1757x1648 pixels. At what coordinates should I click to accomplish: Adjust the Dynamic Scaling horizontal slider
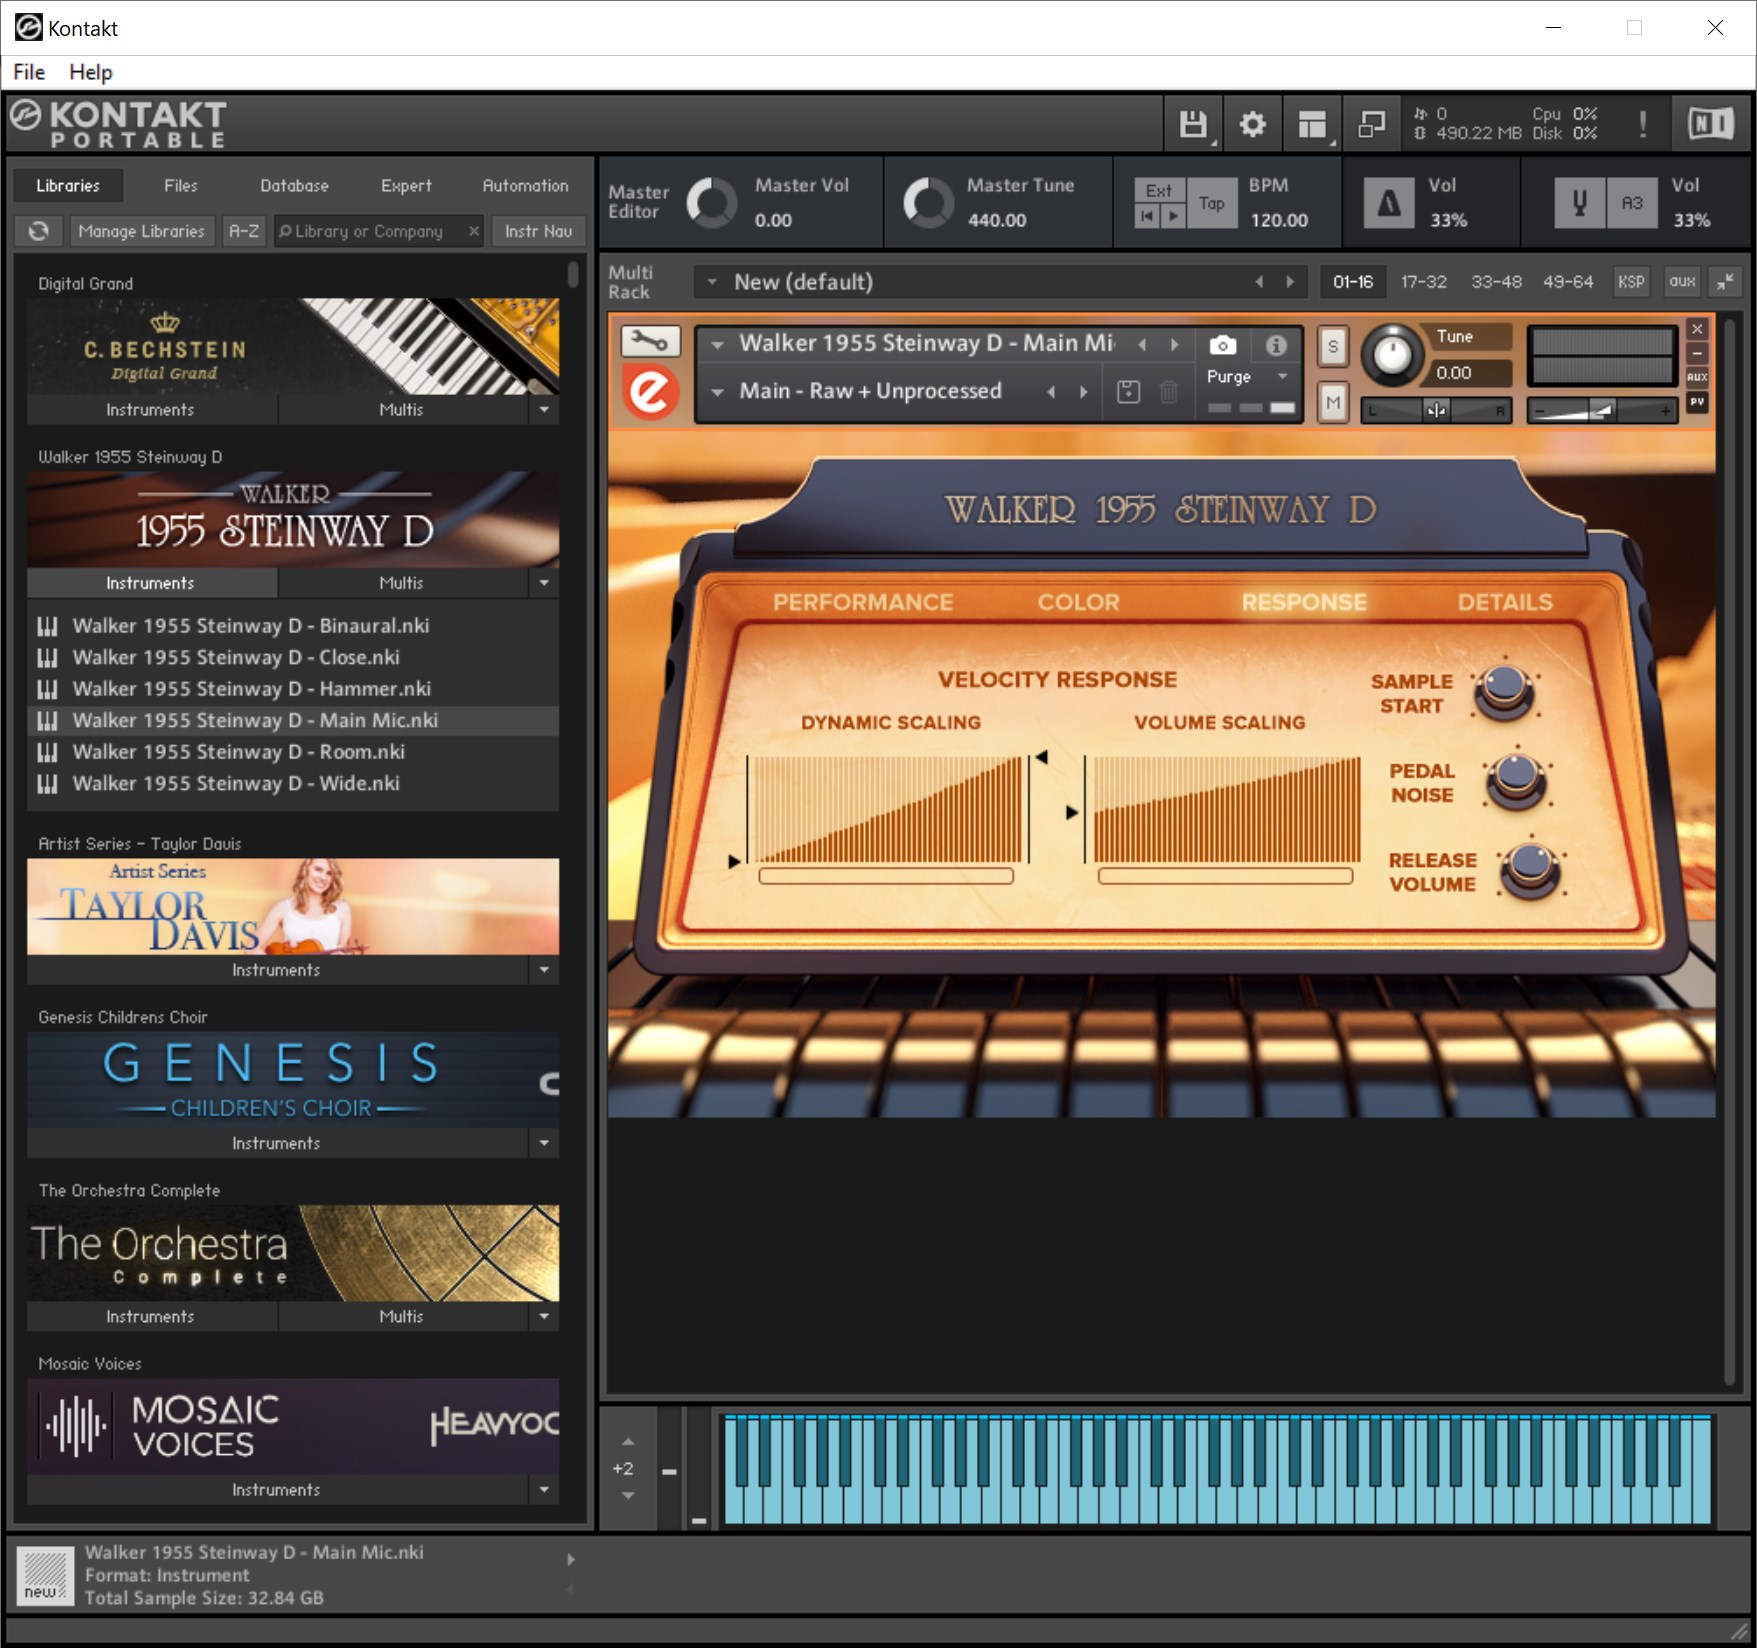coord(886,876)
